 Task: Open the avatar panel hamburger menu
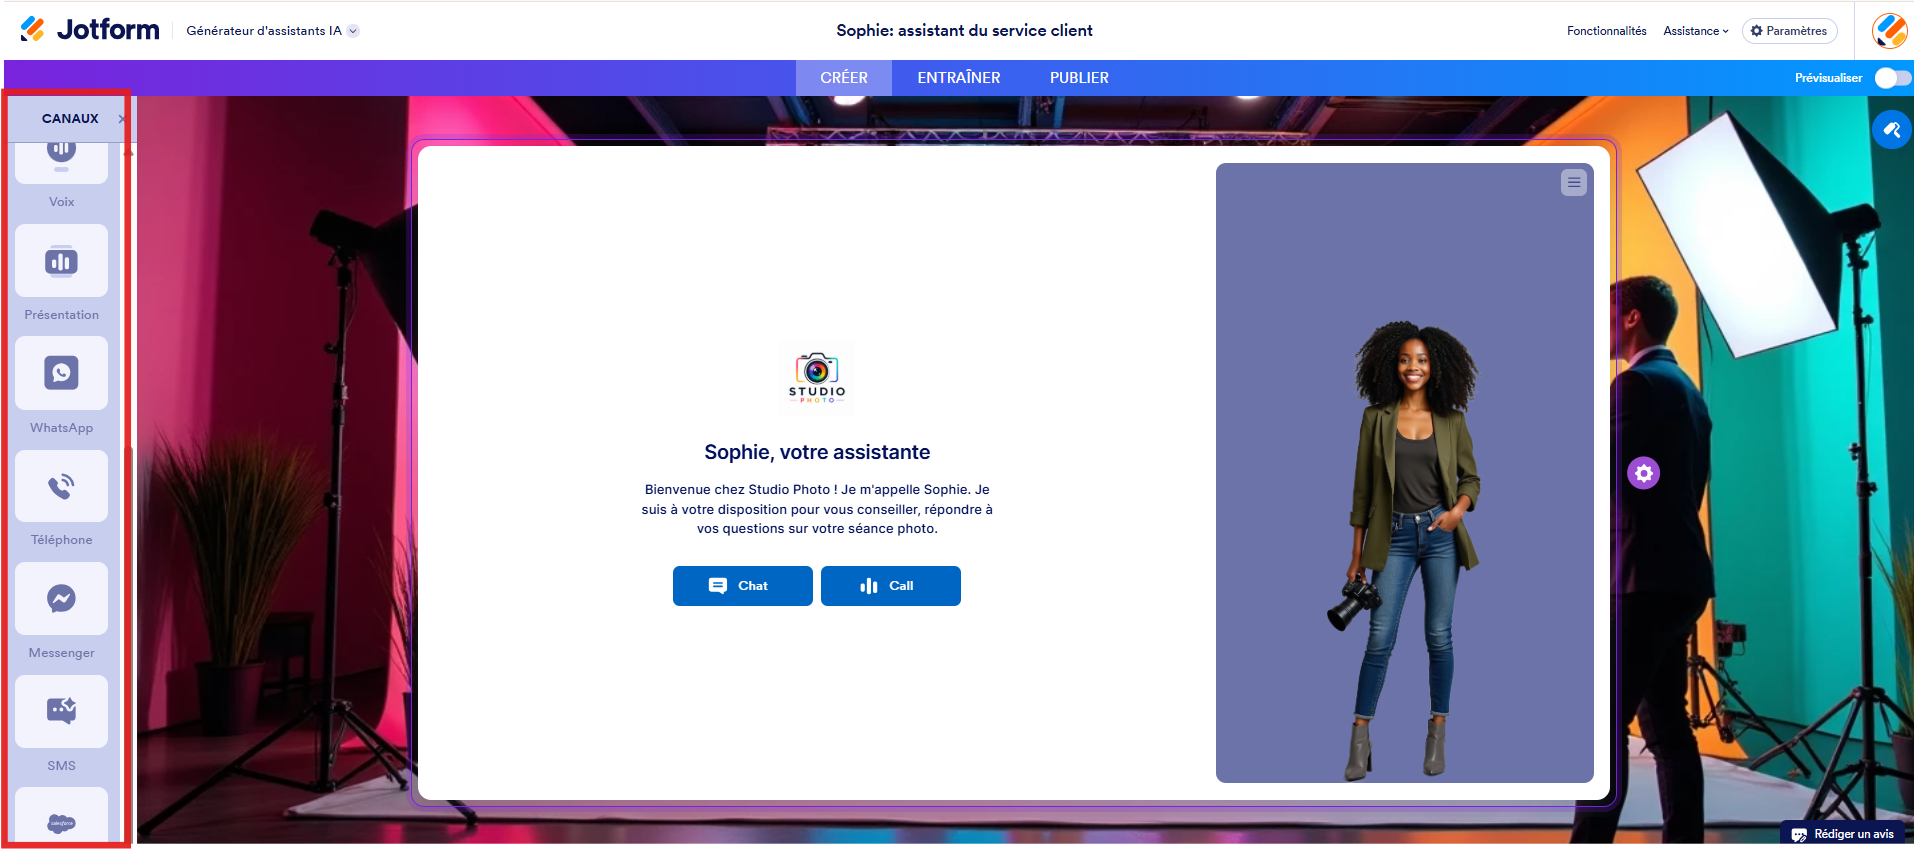[1574, 183]
